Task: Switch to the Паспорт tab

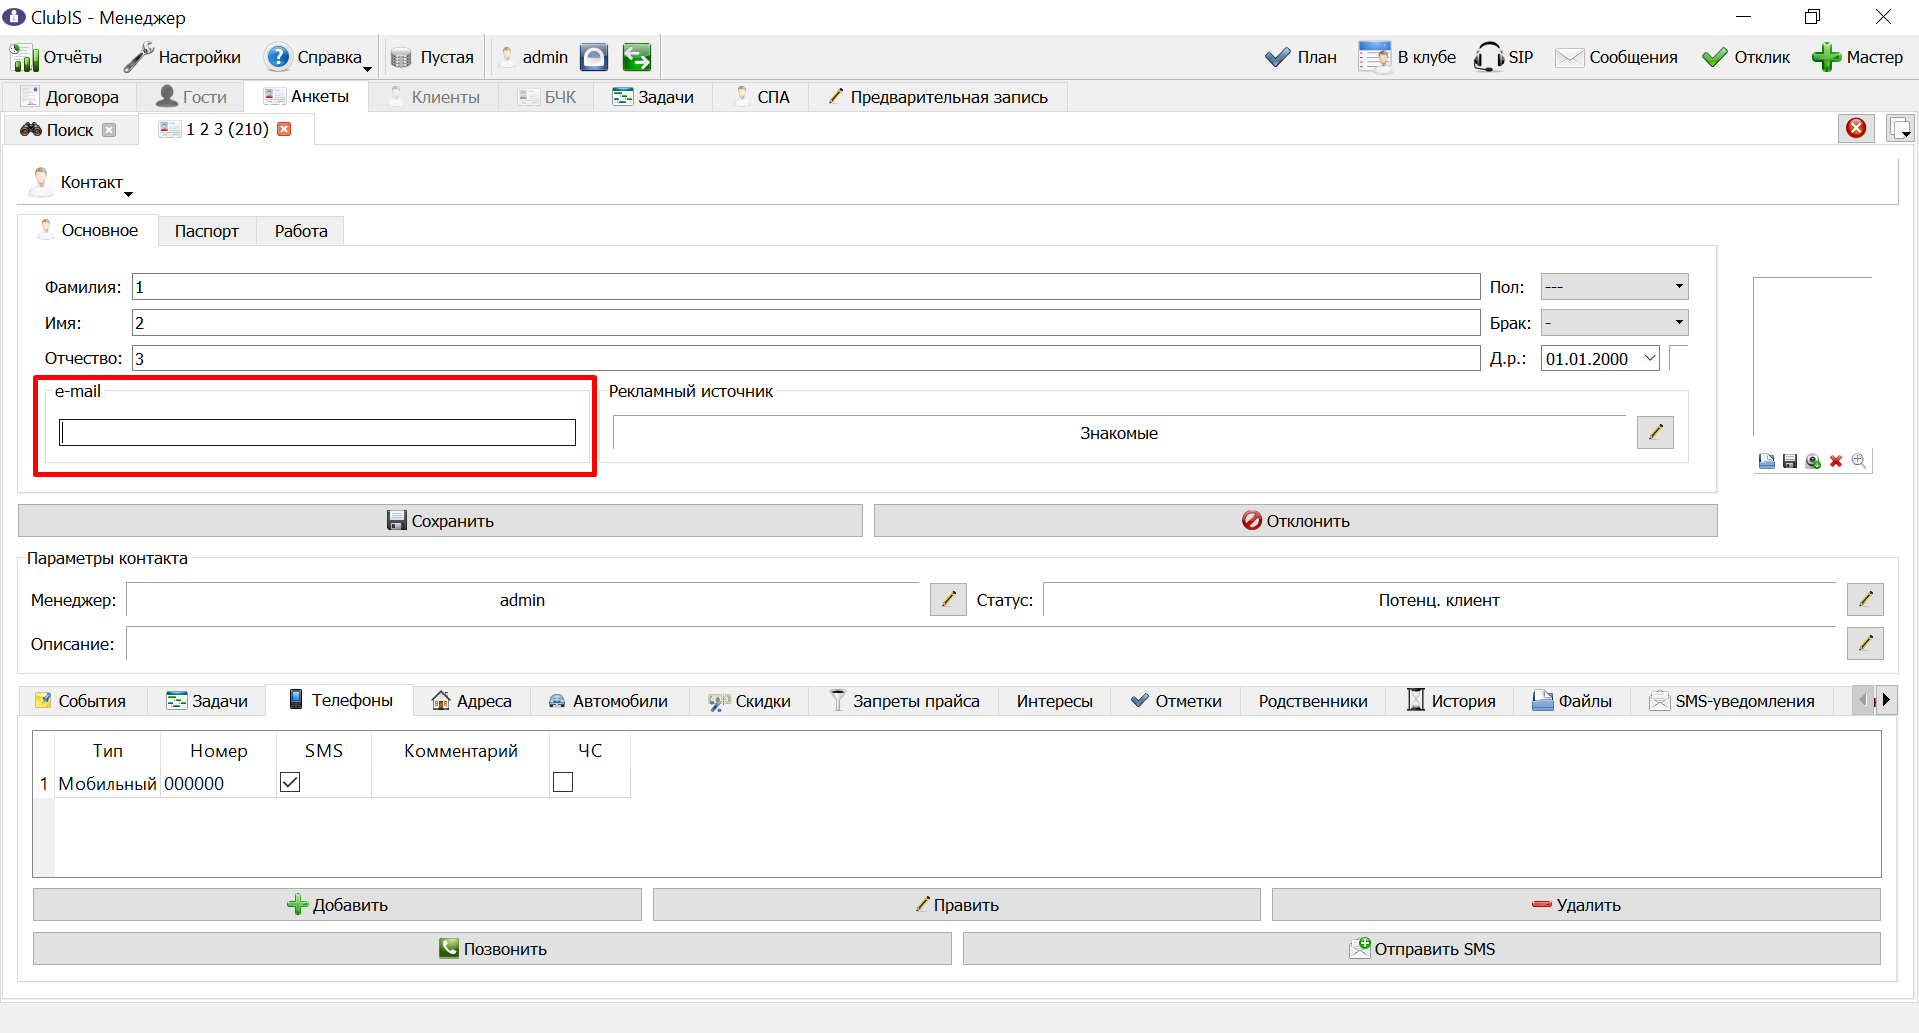Action: tap(207, 231)
